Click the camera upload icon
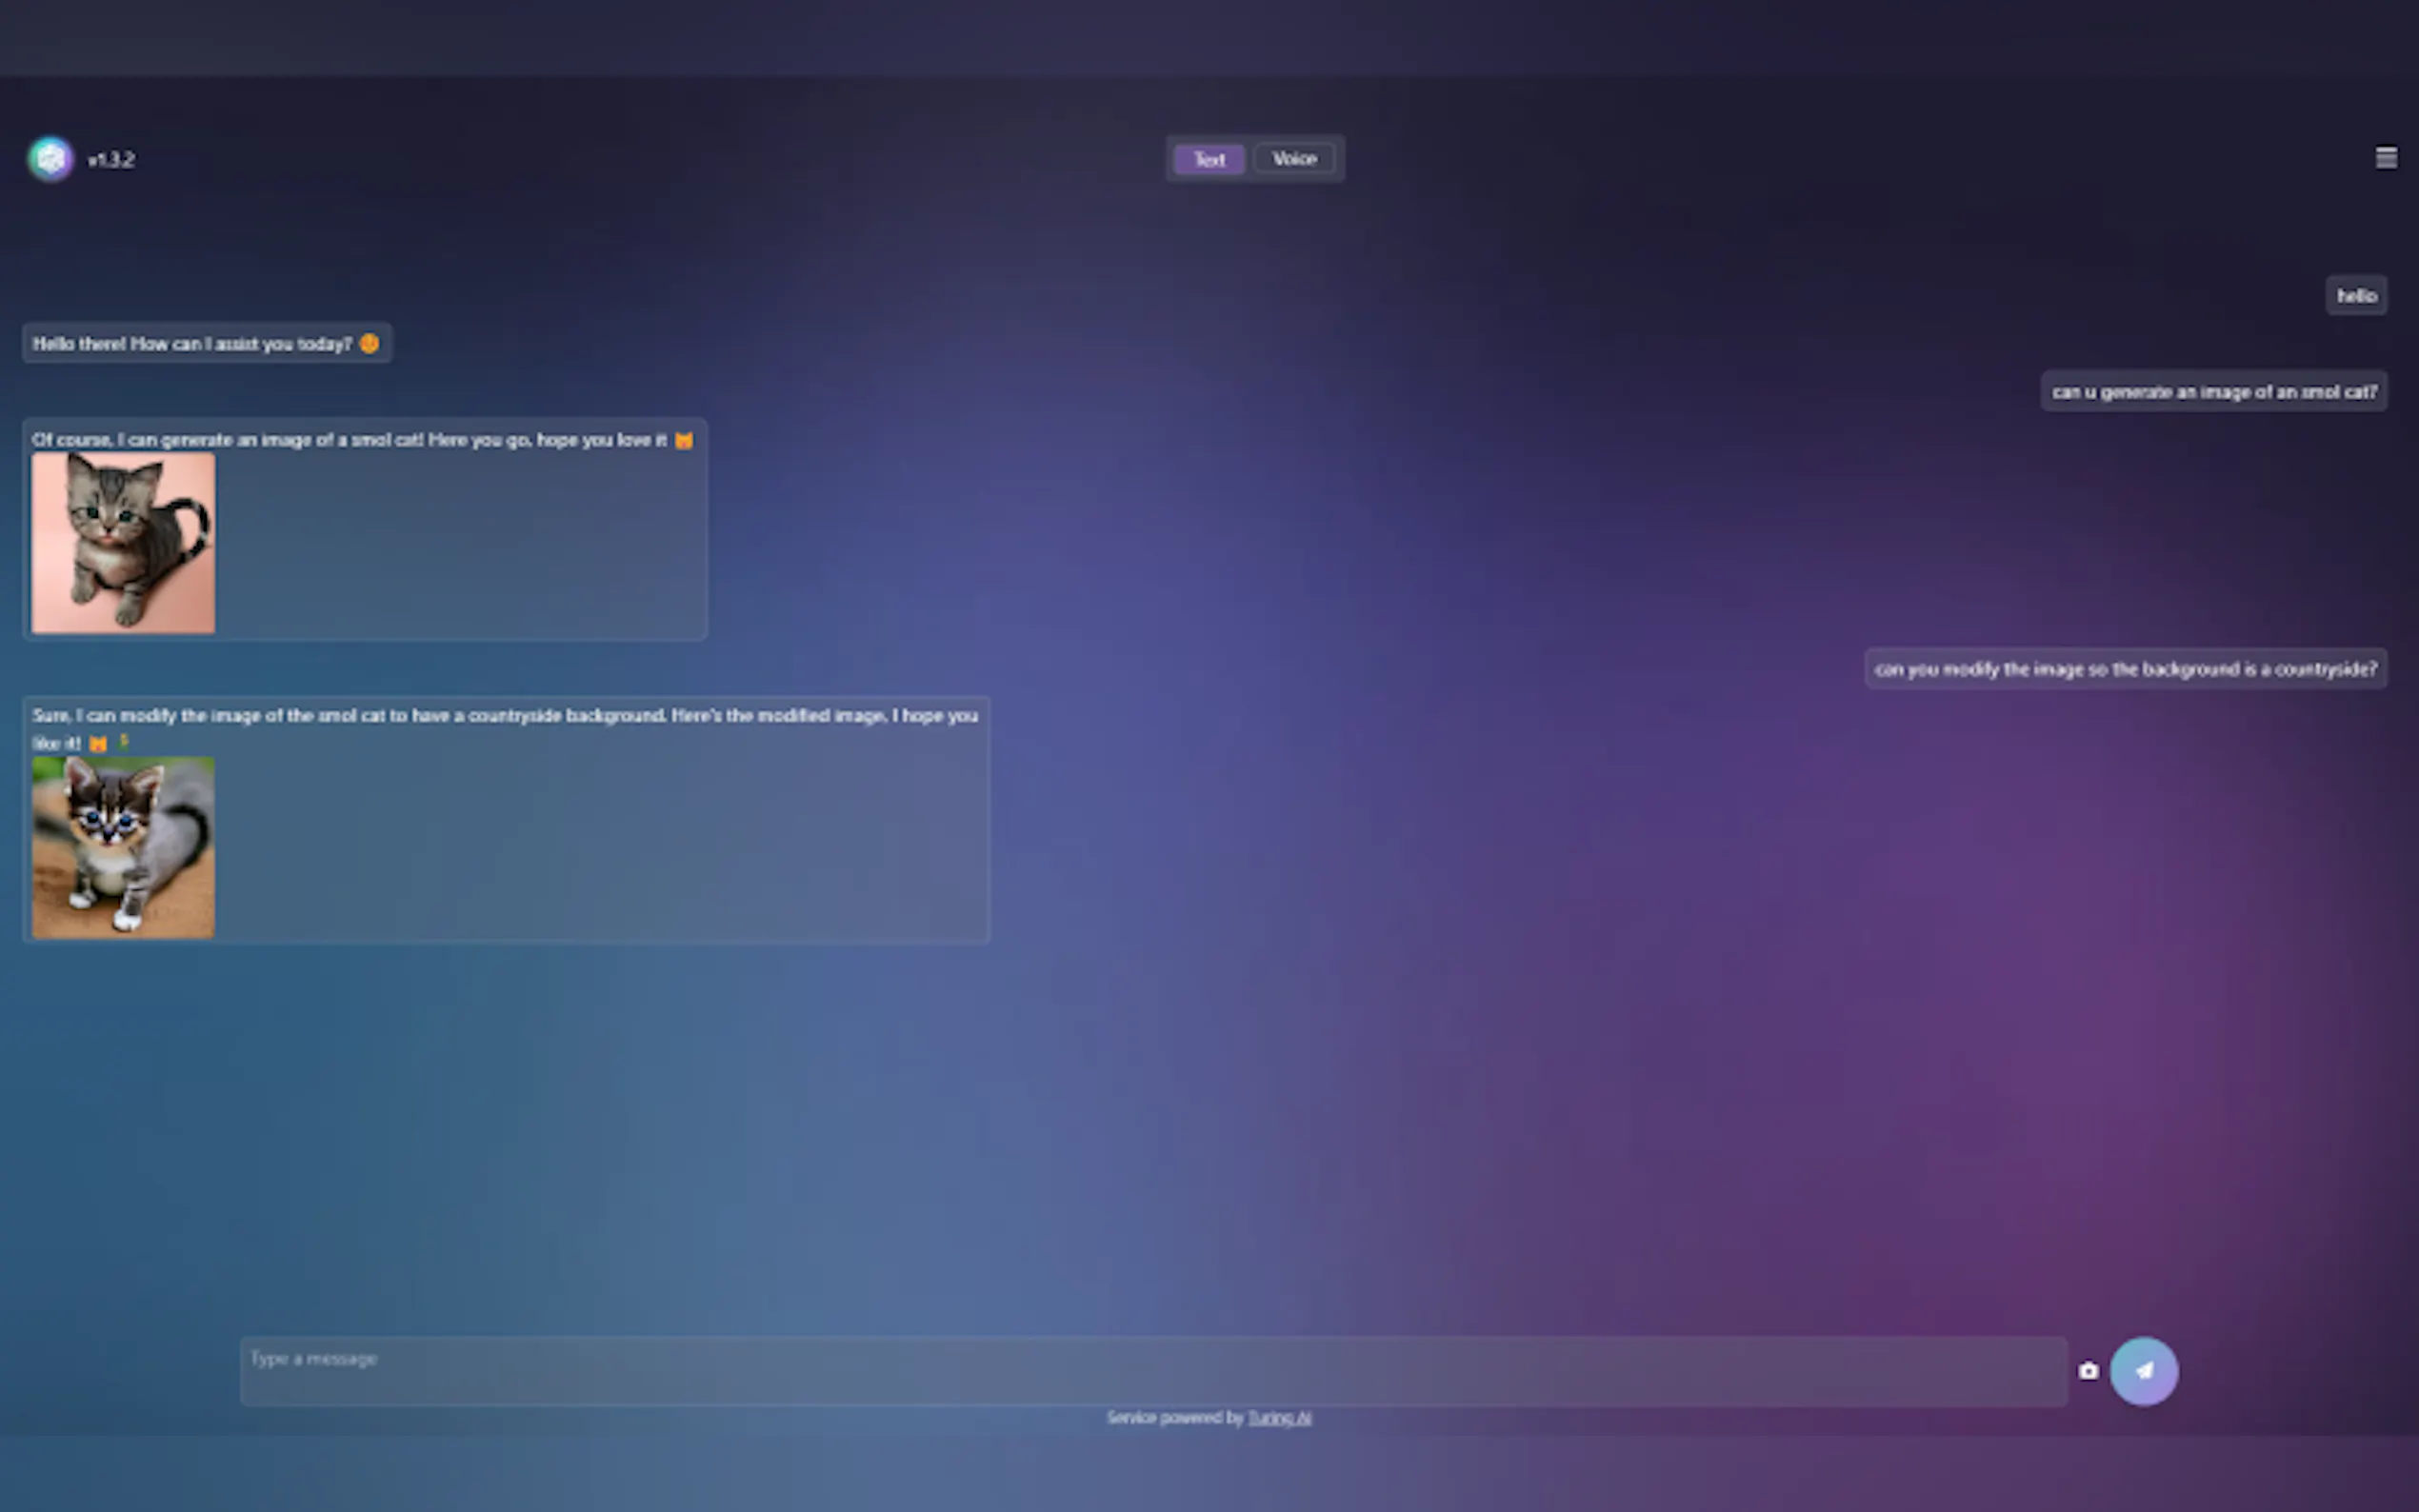2419x1512 pixels. tap(2088, 1371)
